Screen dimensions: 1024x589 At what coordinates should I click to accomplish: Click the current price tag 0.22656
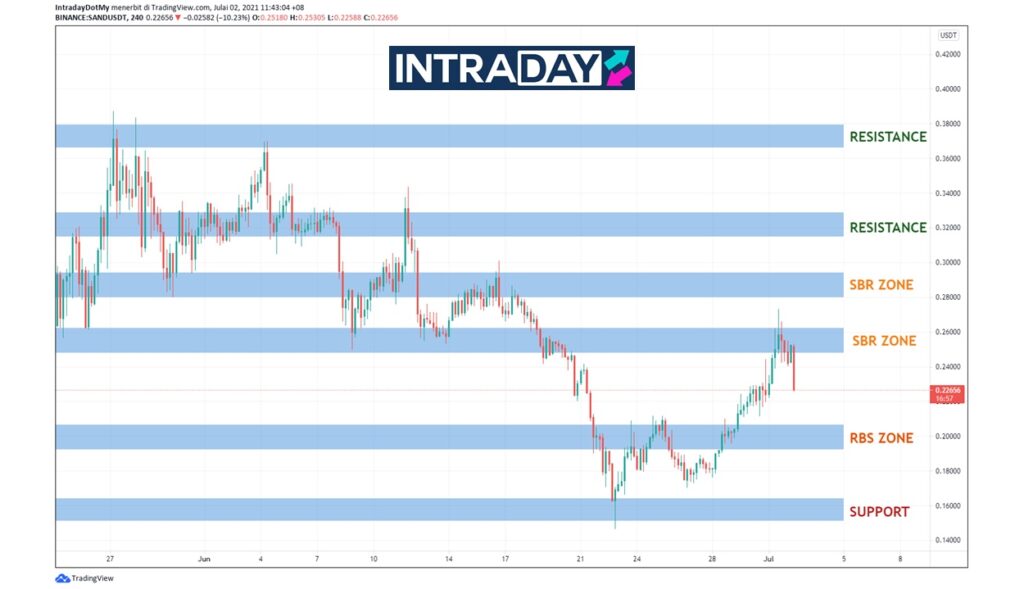point(948,390)
